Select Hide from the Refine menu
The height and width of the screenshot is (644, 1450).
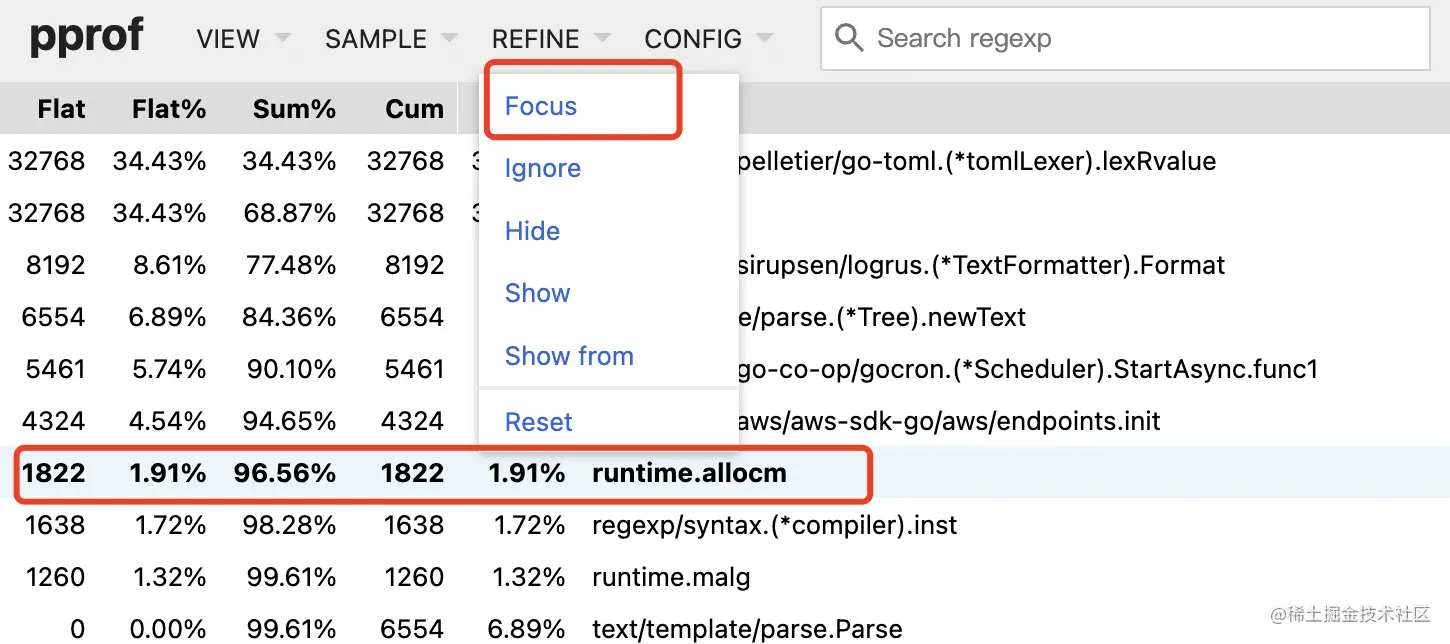click(532, 231)
